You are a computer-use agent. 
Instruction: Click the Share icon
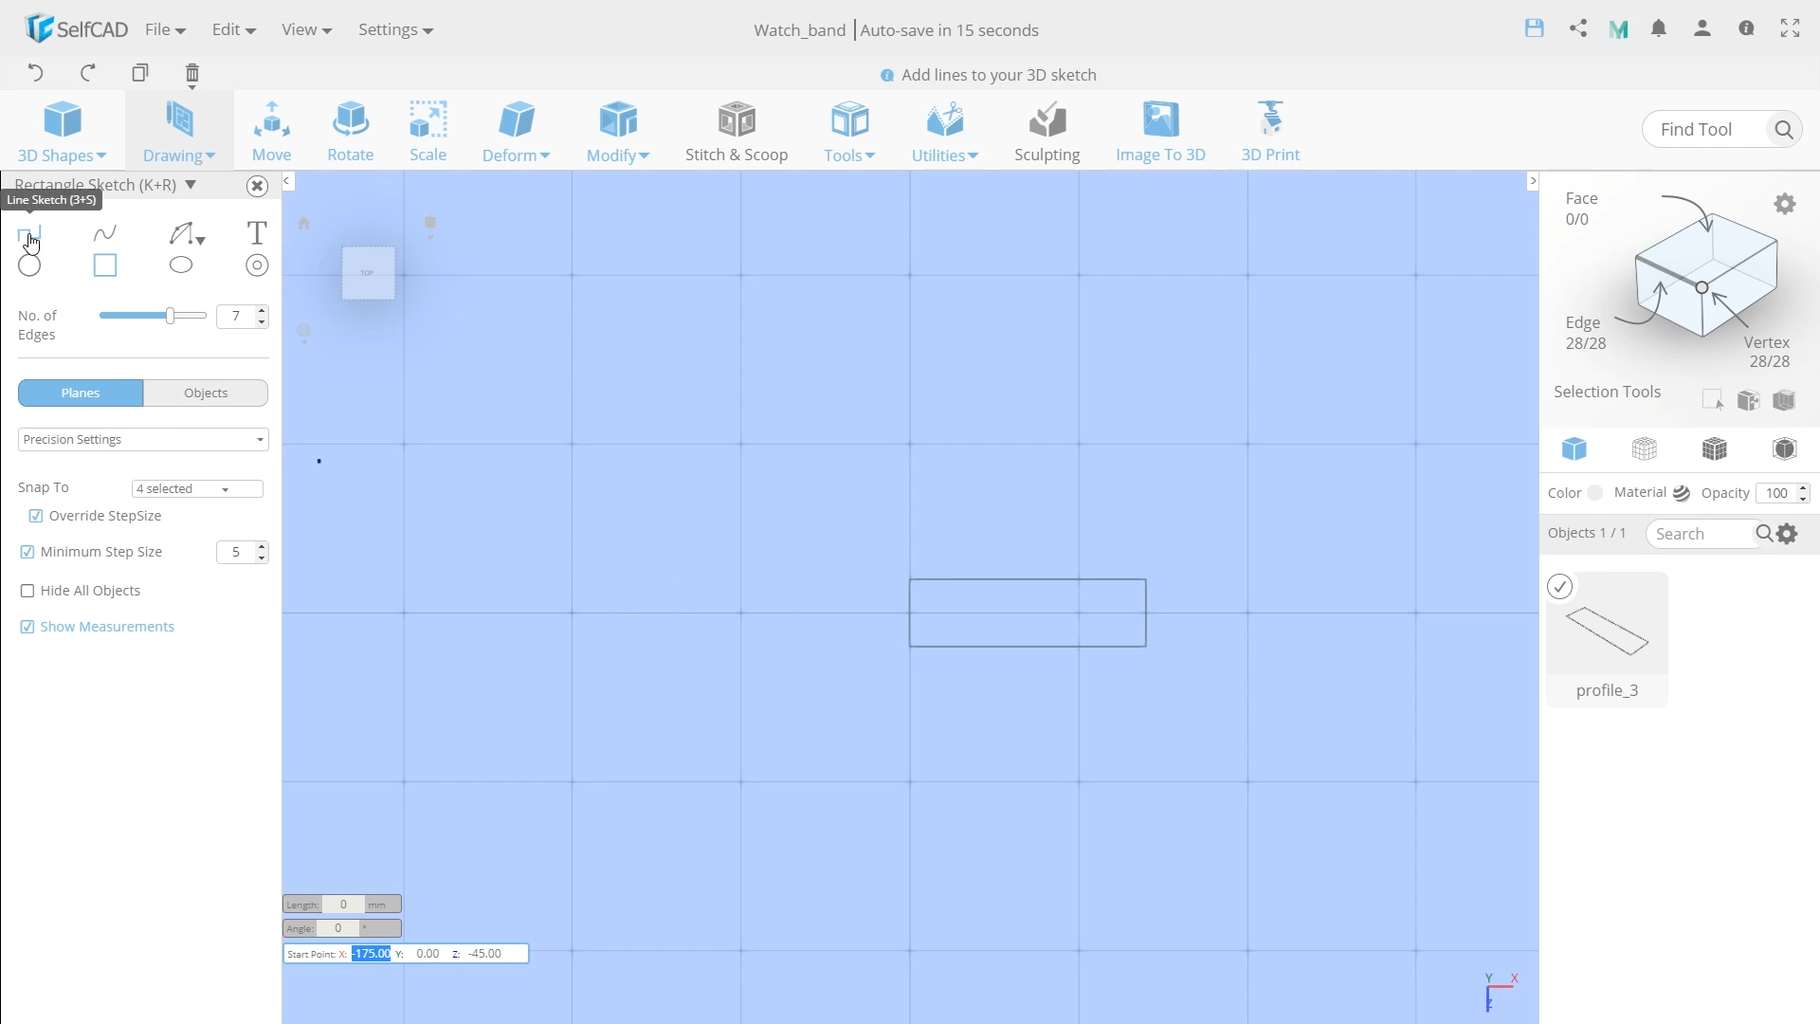(x=1578, y=29)
